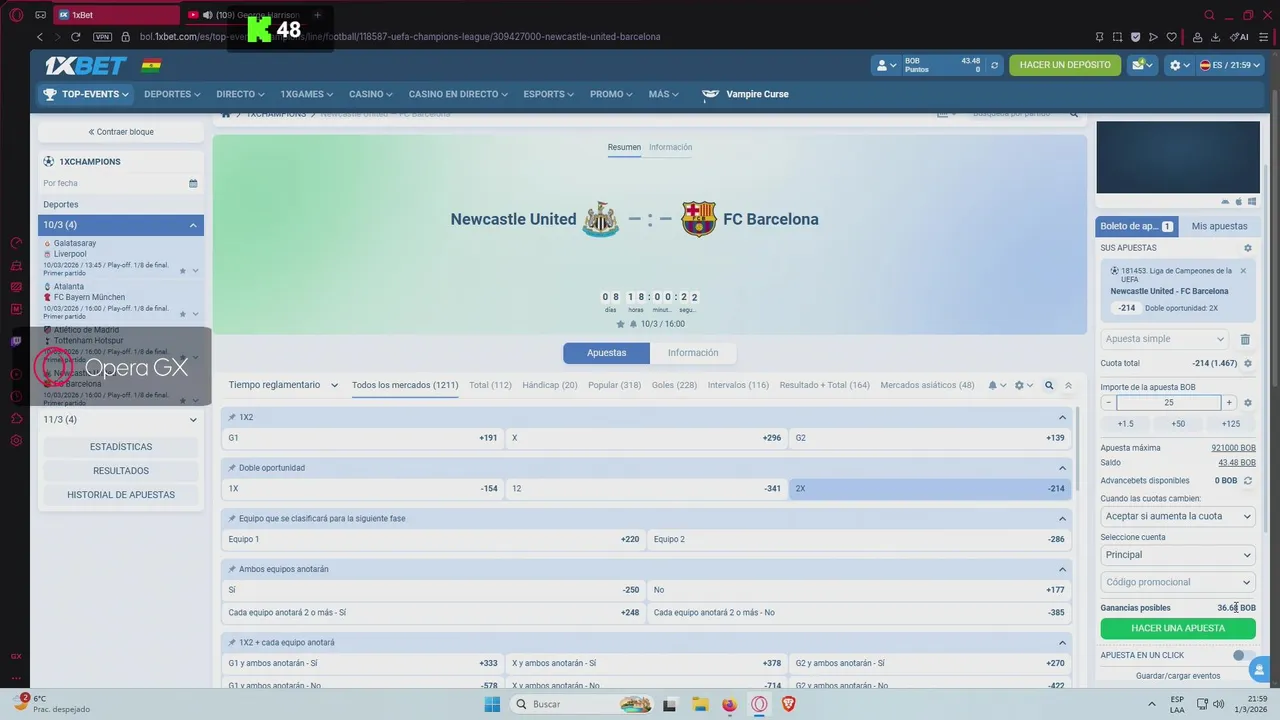The image size is (1280, 720).
Task: Open the messages envelope icon
Action: pos(1142,65)
